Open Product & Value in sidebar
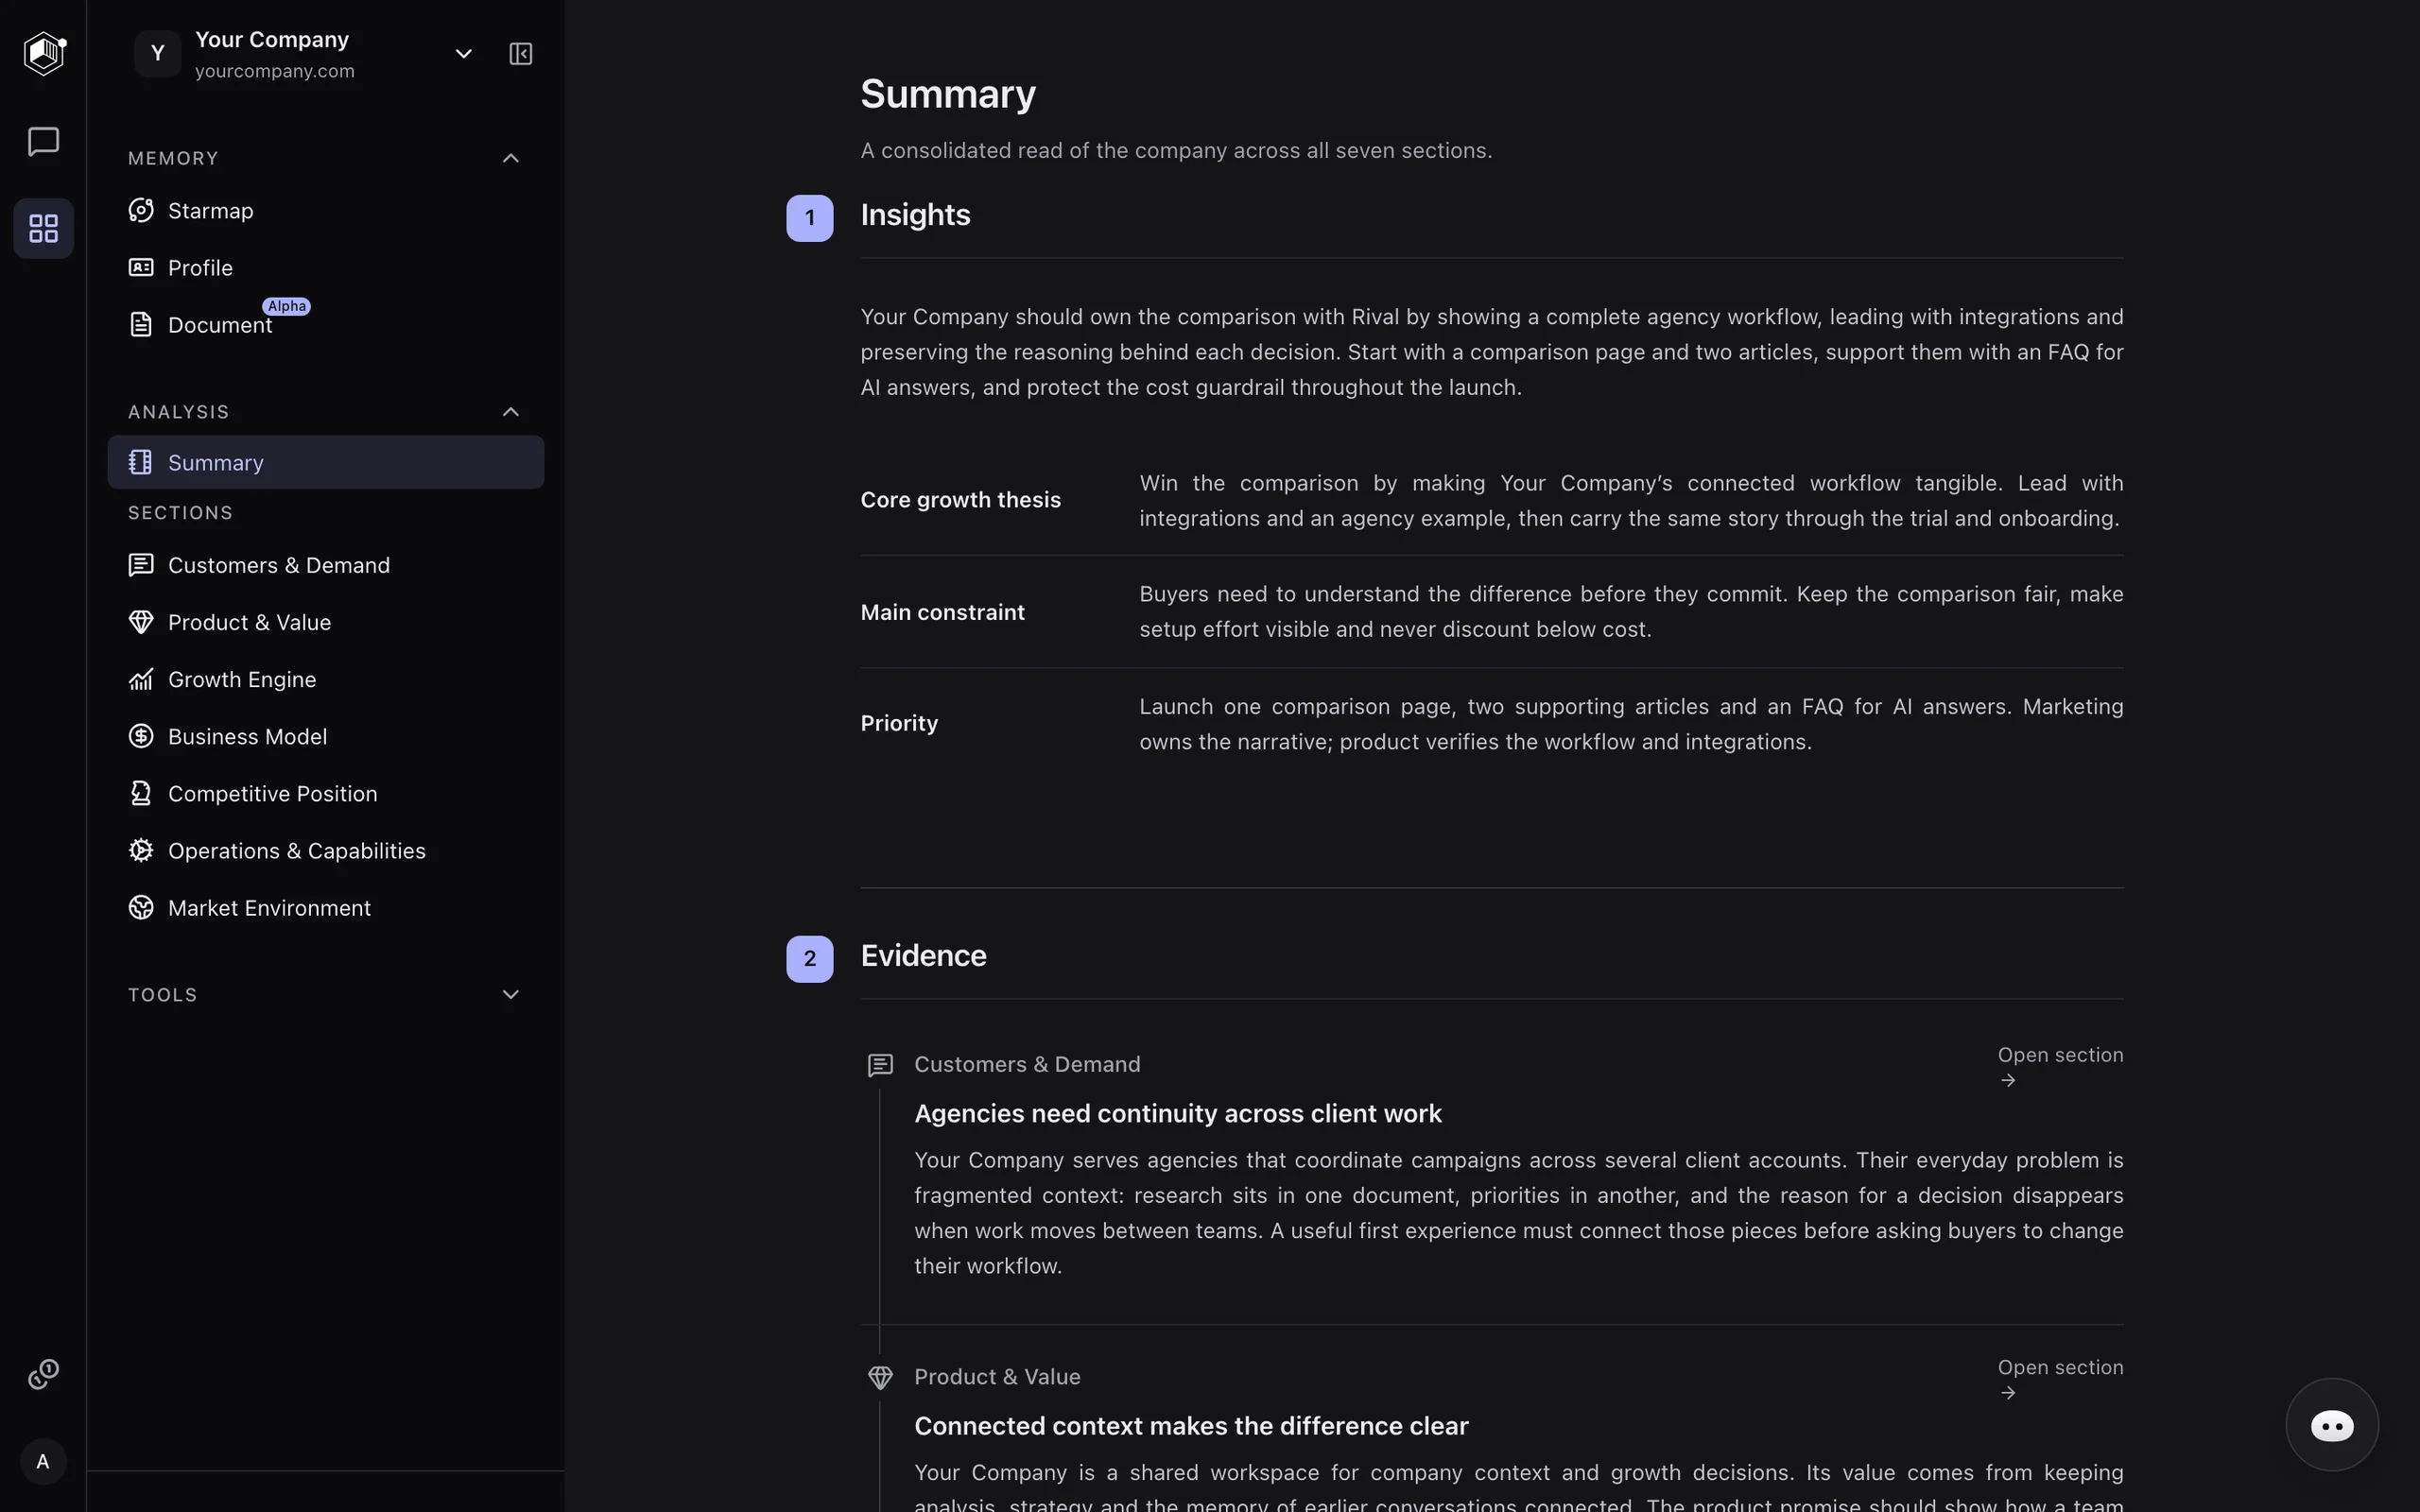This screenshot has height=1512, width=2420. point(326,622)
